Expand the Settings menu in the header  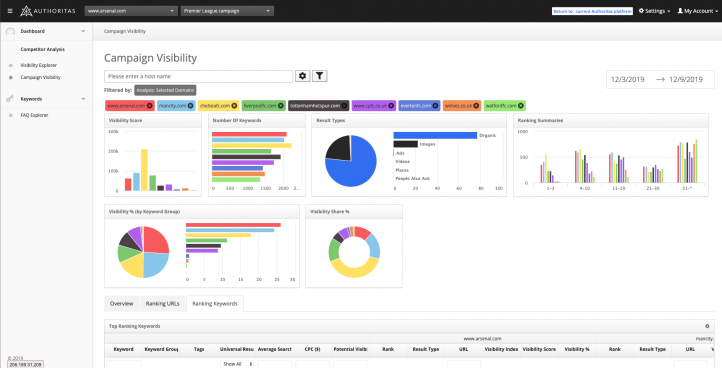654,11
